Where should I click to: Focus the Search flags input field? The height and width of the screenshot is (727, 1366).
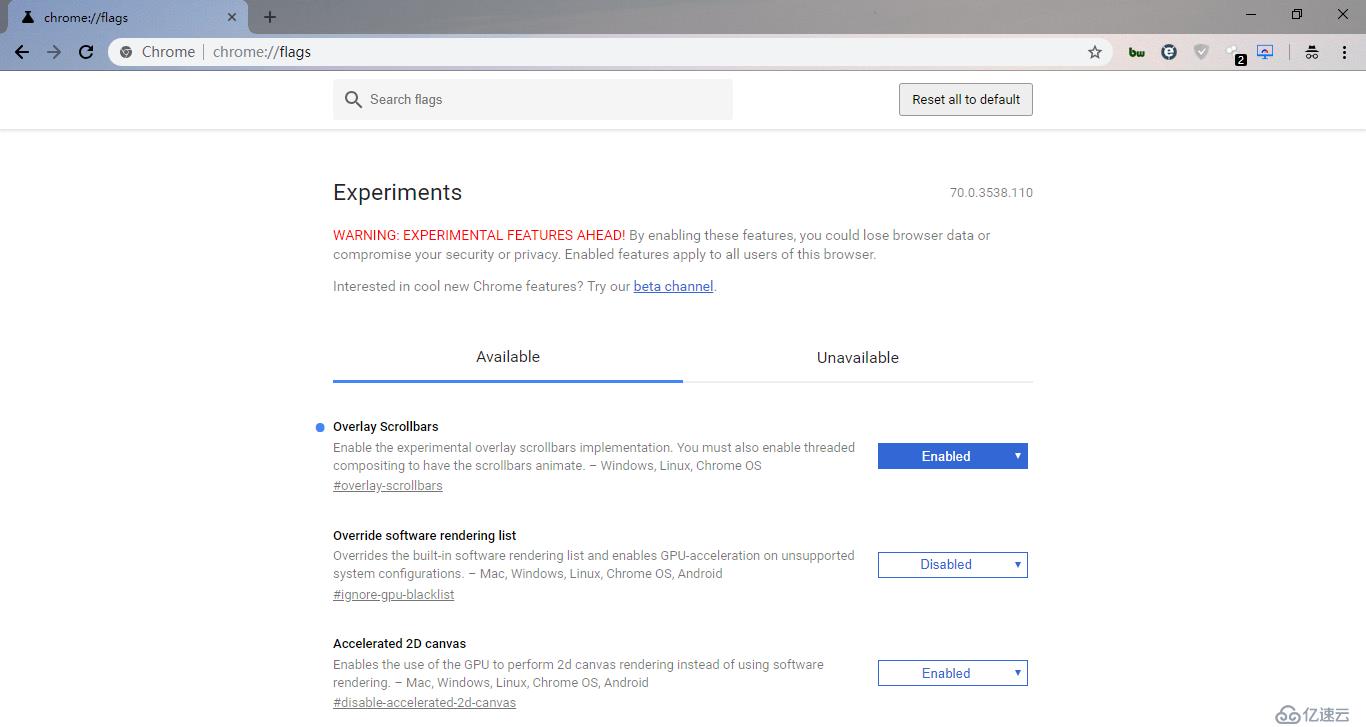[533, 99]
